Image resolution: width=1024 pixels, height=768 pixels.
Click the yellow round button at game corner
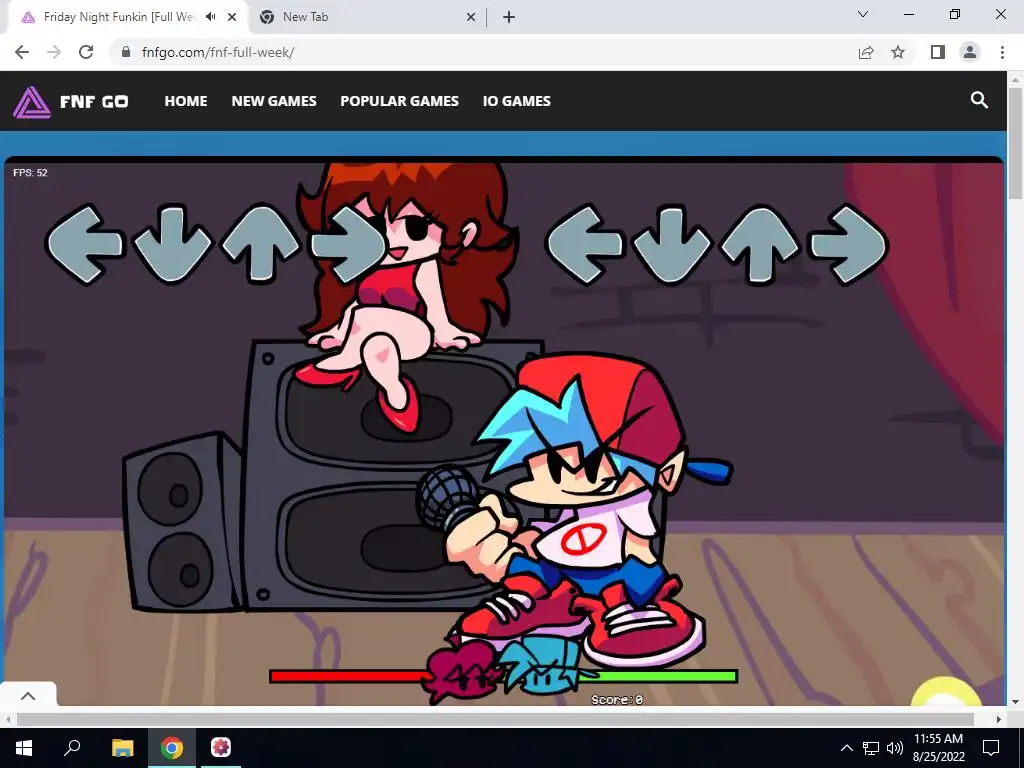click(946, 692)
